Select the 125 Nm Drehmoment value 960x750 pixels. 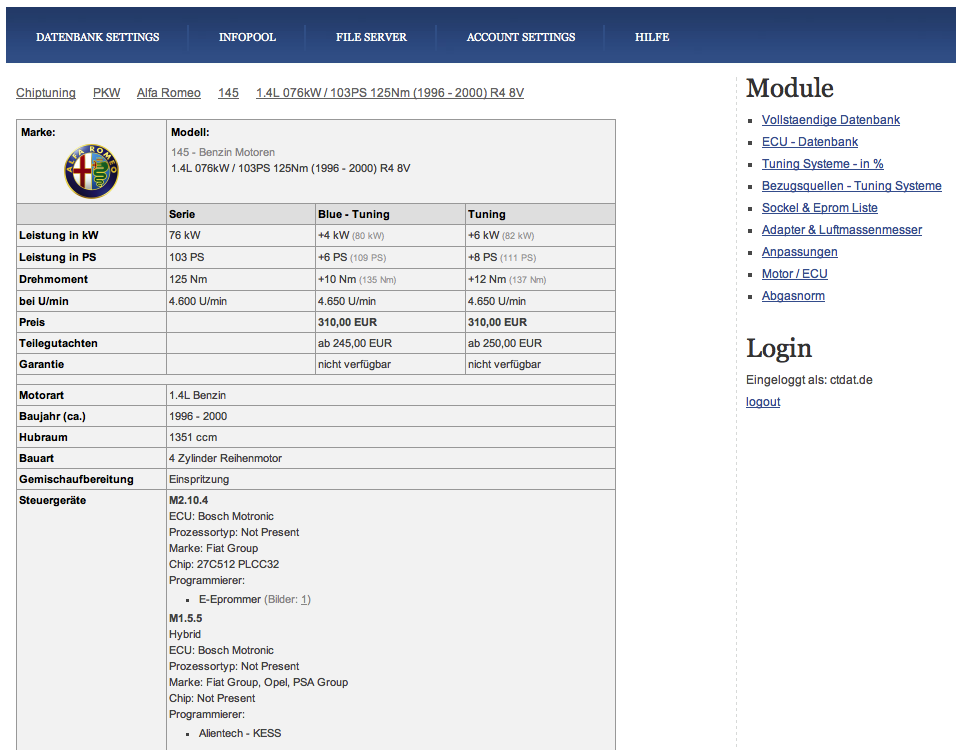[188, 279]
